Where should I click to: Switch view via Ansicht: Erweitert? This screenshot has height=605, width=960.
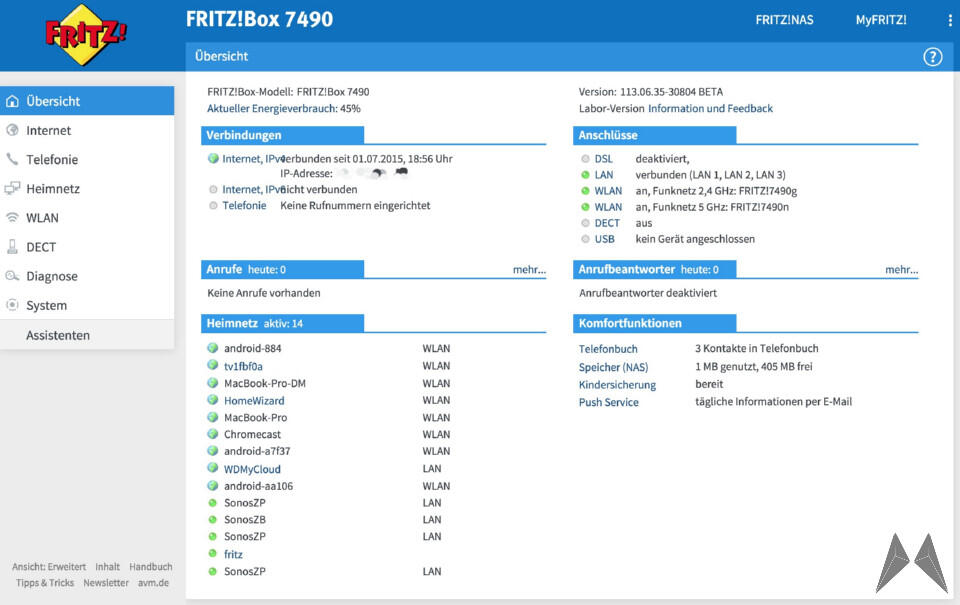[x=49, y=567]
